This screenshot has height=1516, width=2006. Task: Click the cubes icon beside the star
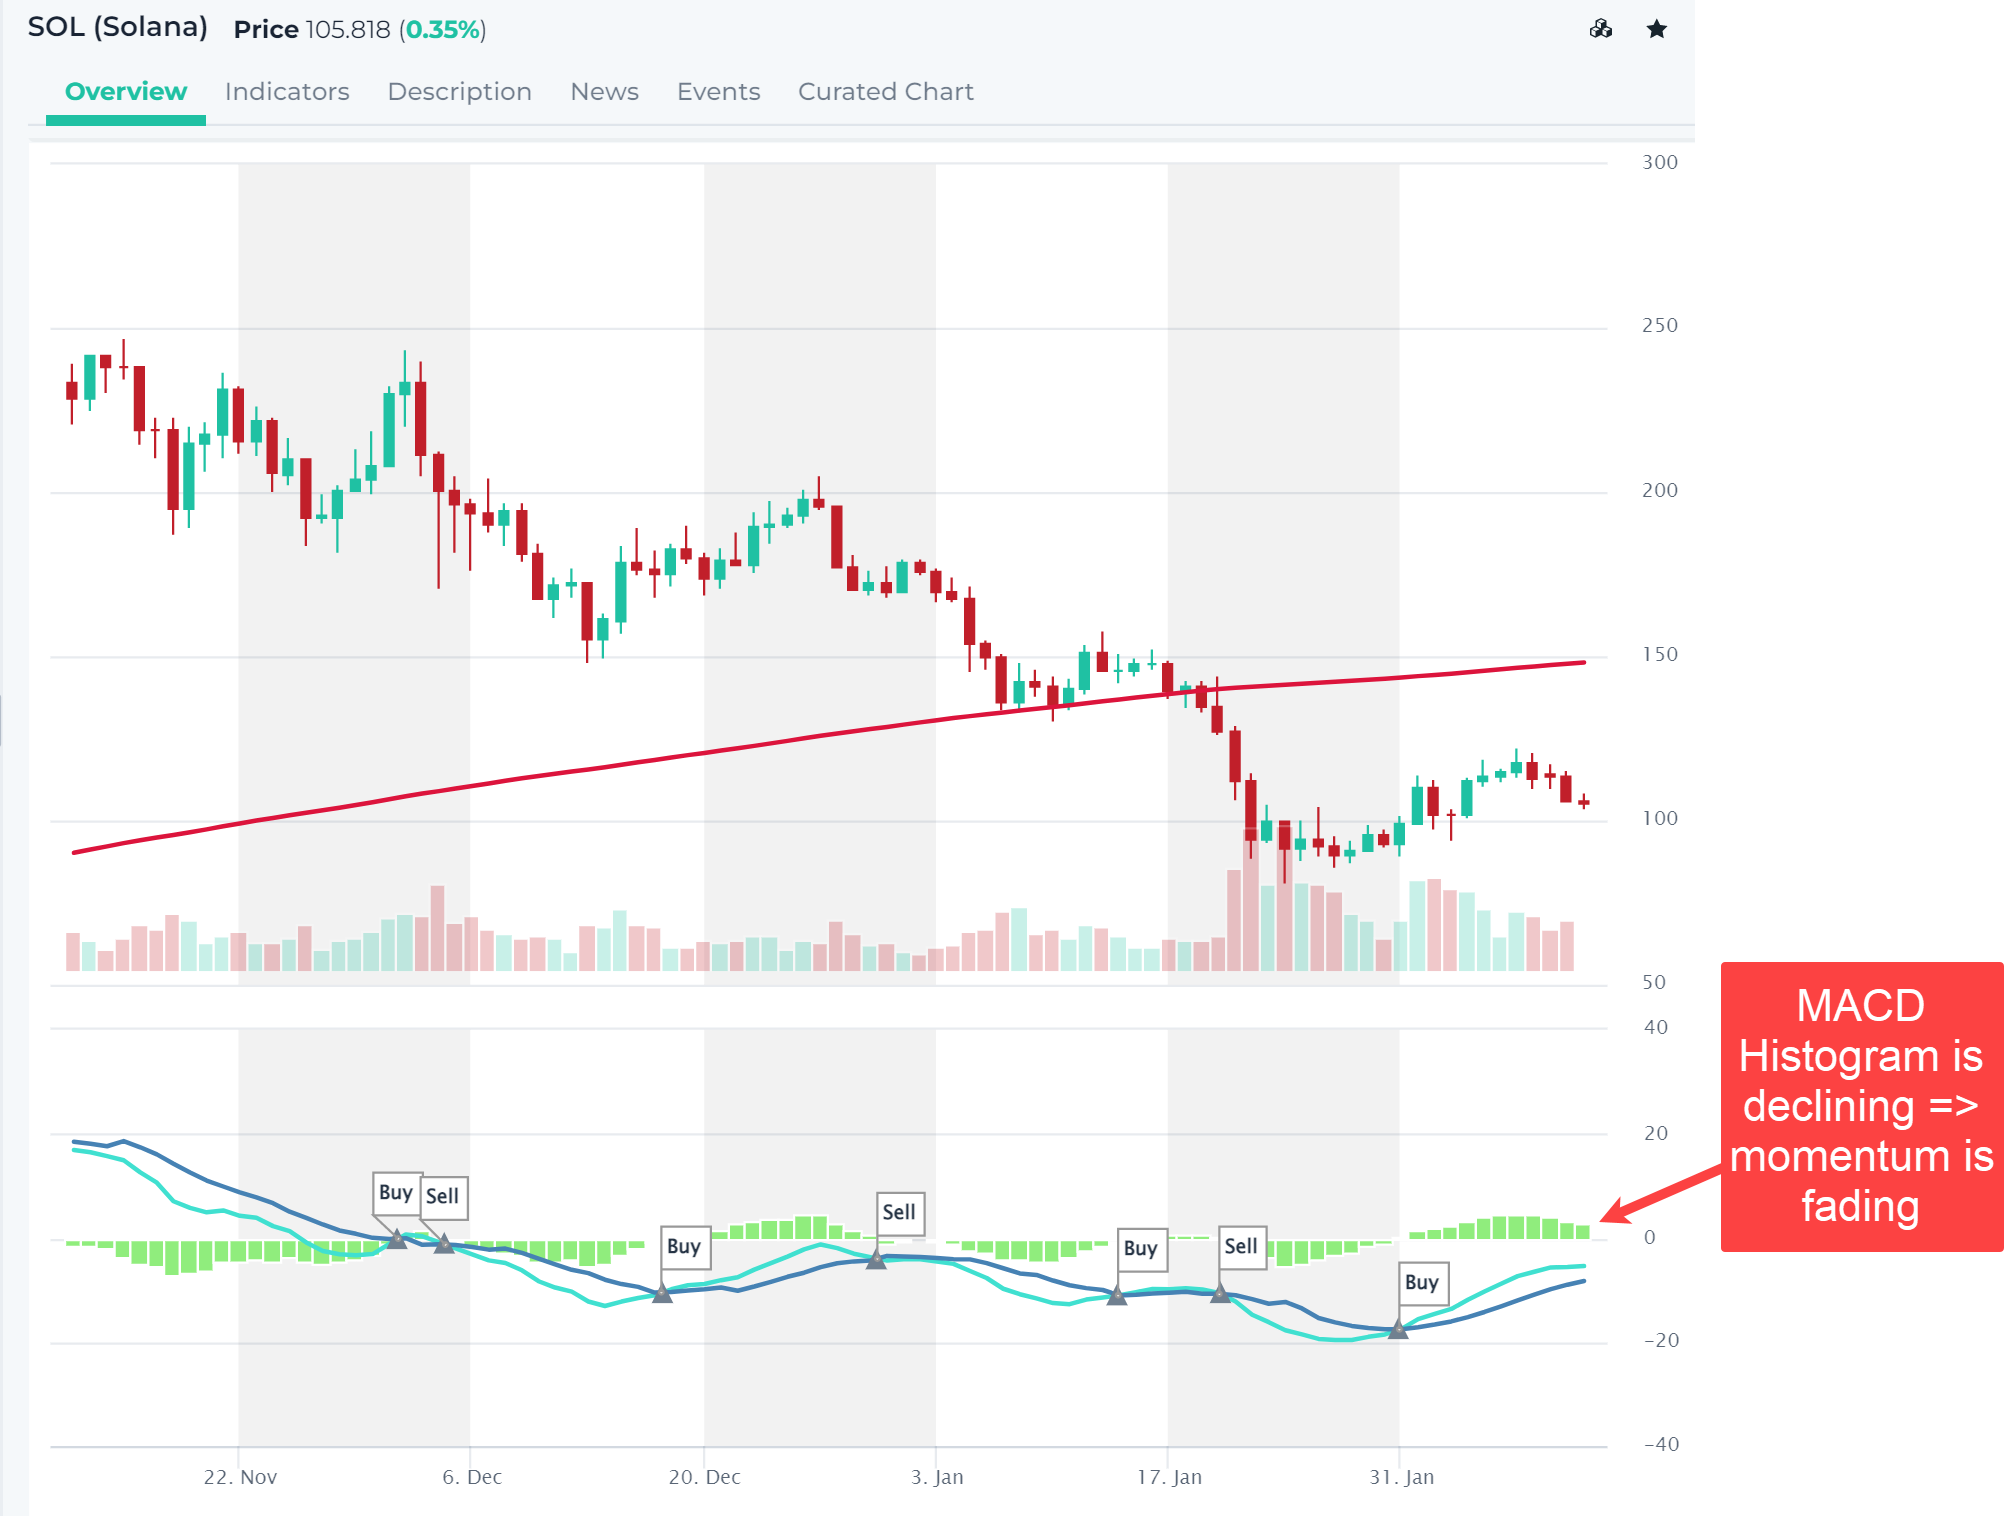pos(1600,29)
